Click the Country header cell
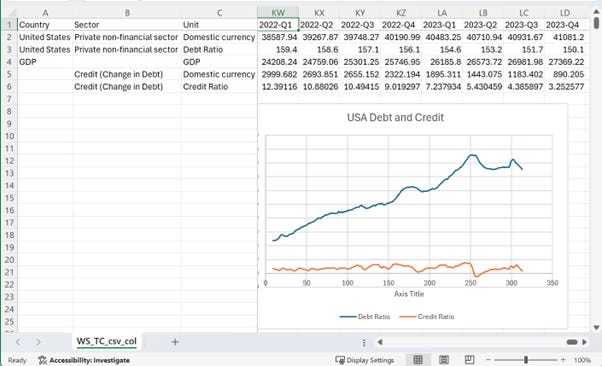The width and height of the screenshot is (602, 366). pyautogui.click(x=45, y=25)
